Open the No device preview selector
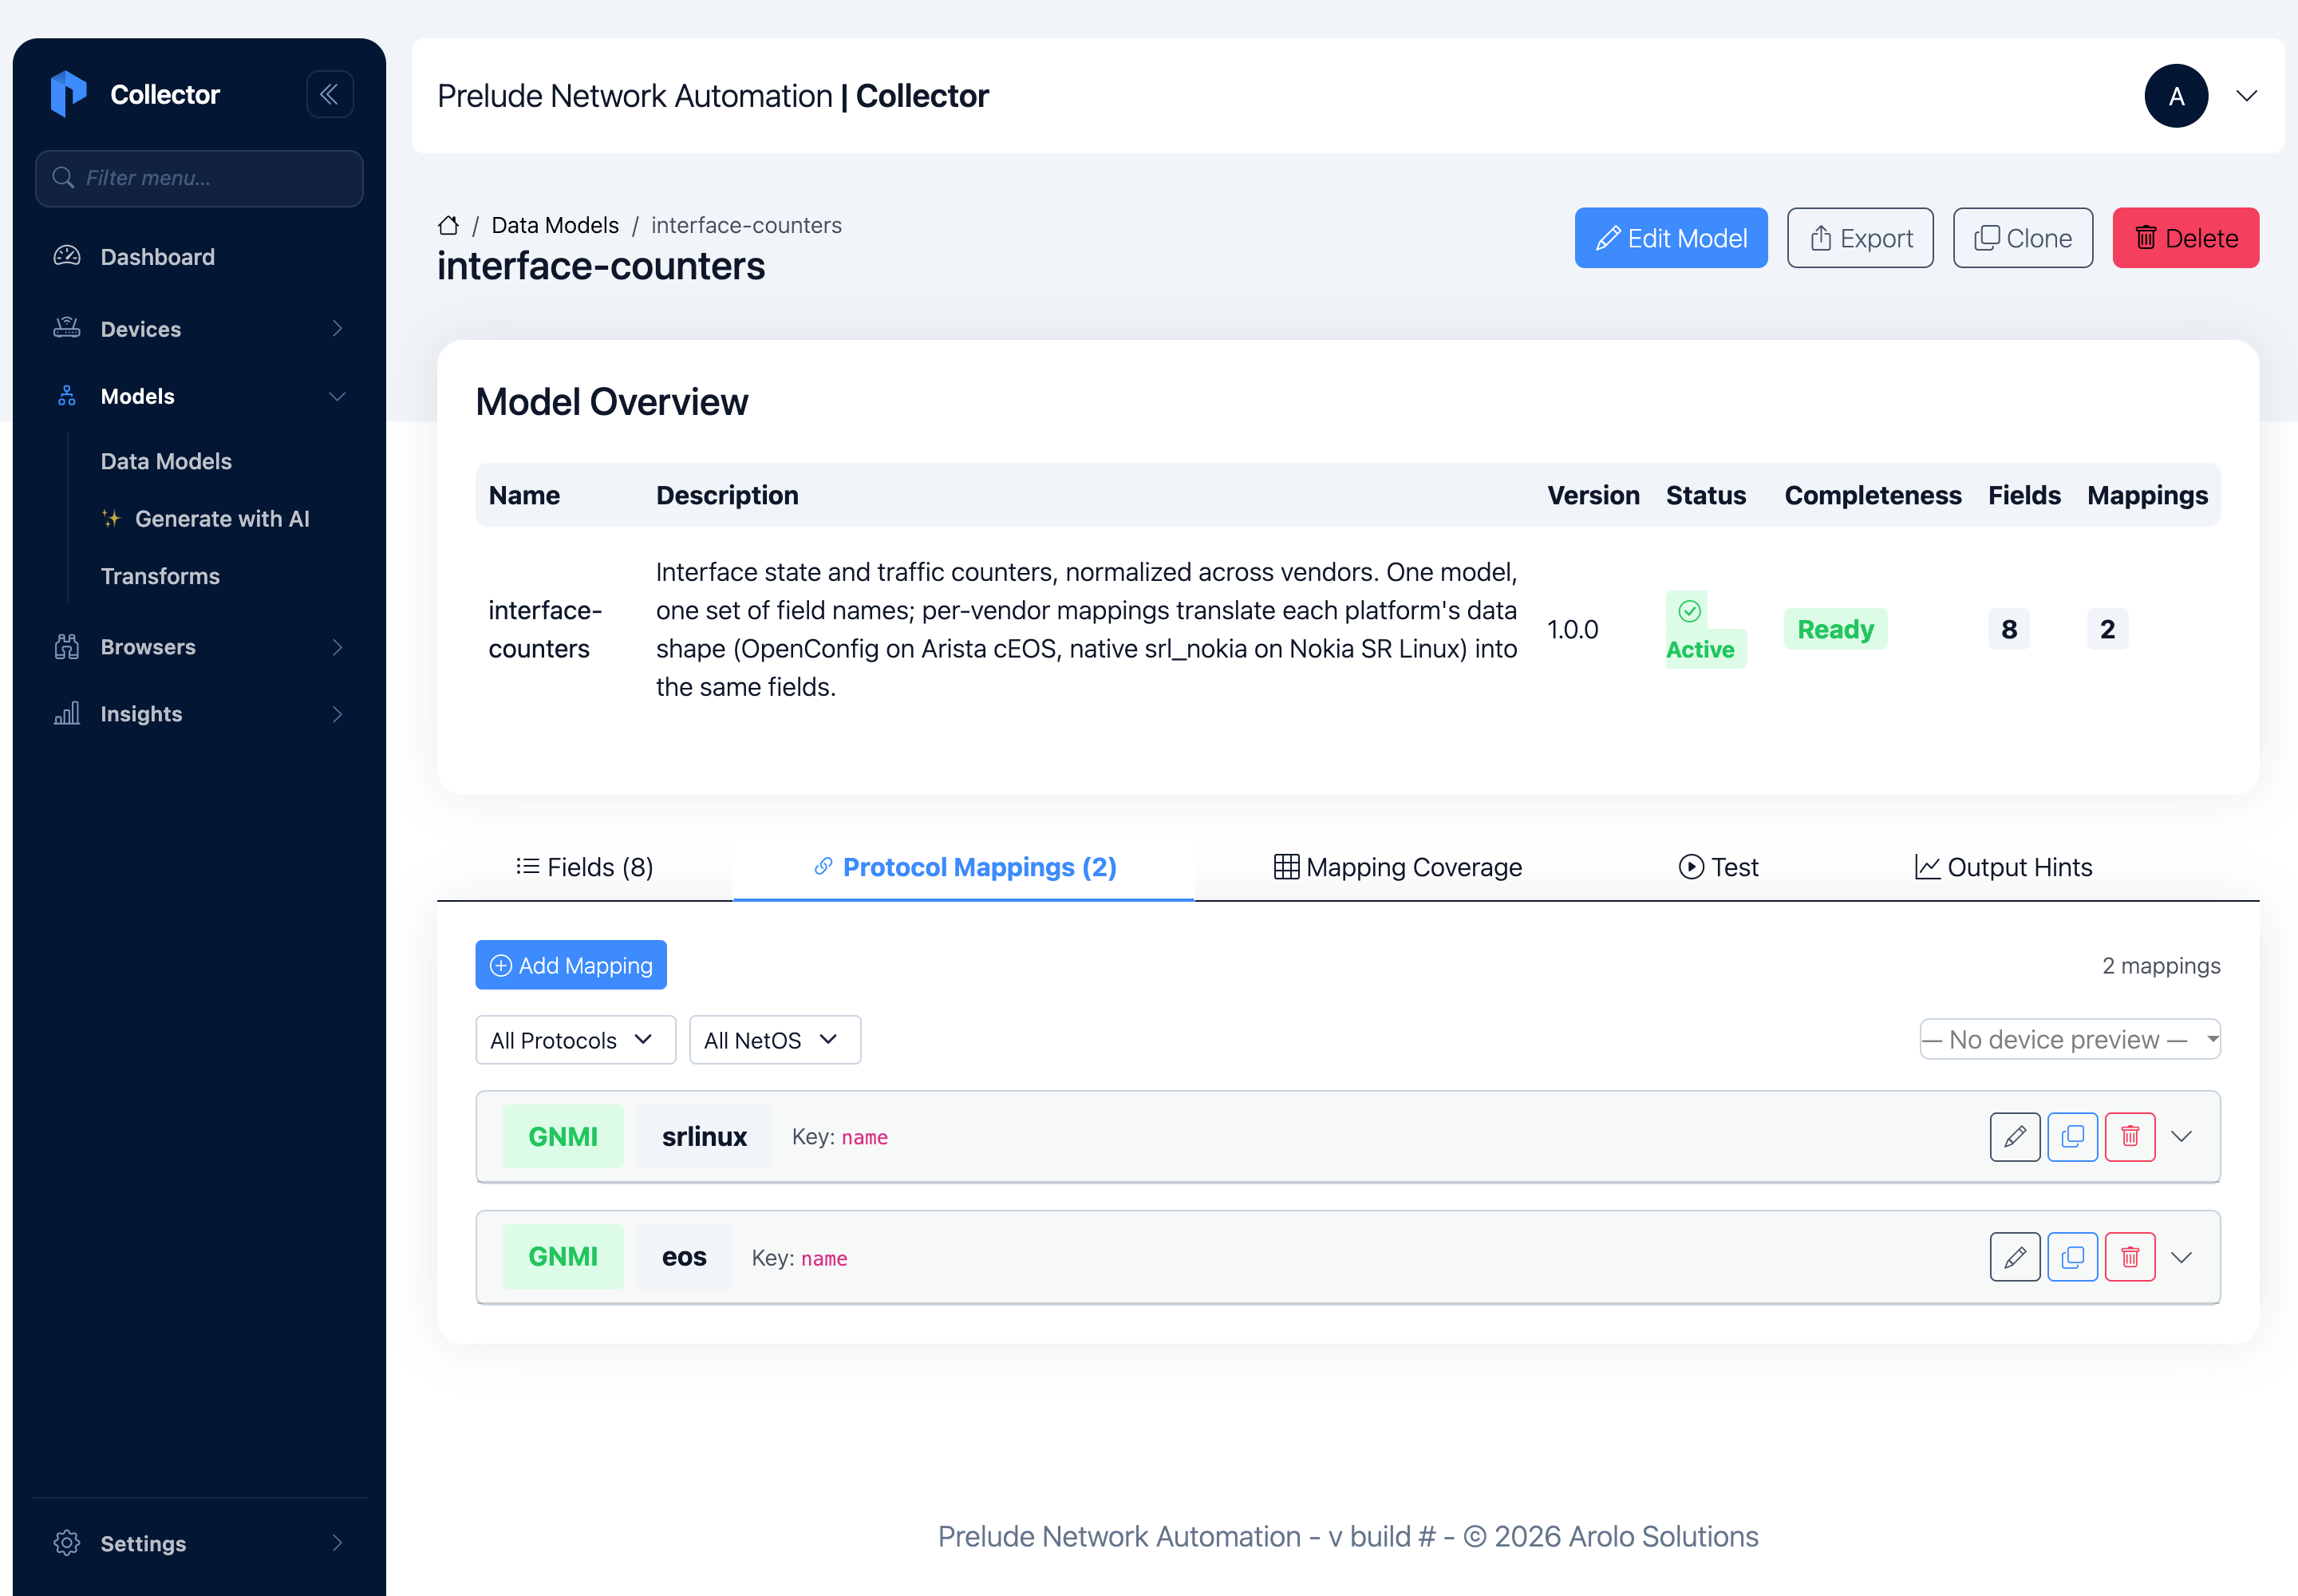The image size is (2298, 1596). [x=2069, y=1039]
